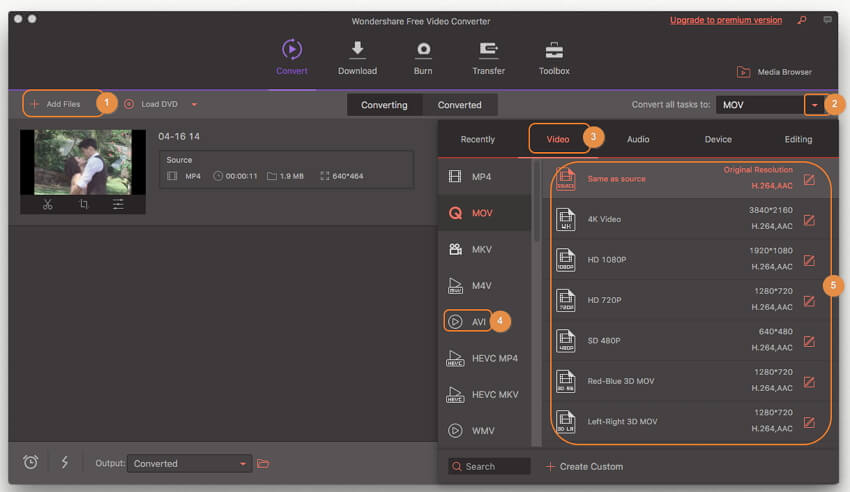Open the output folder icon

[263, 463]
